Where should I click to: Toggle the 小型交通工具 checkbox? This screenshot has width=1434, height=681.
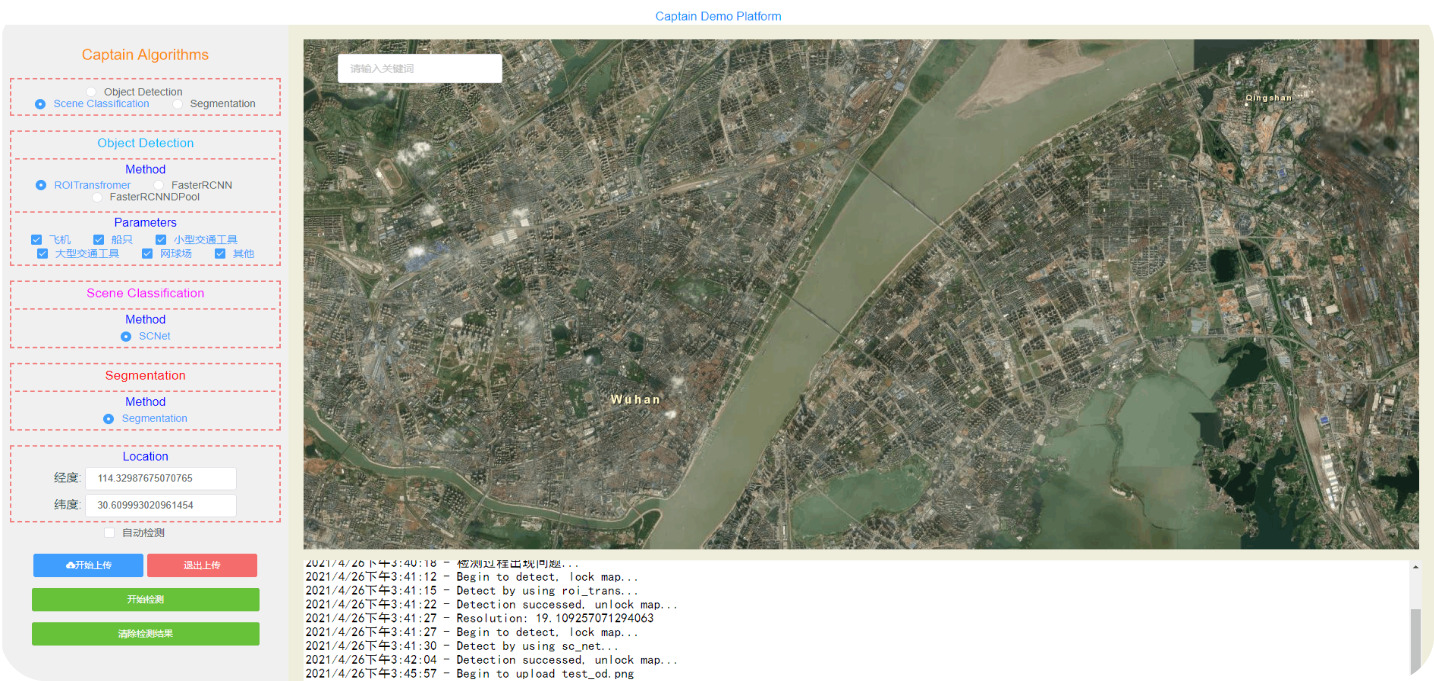point(161,240)
